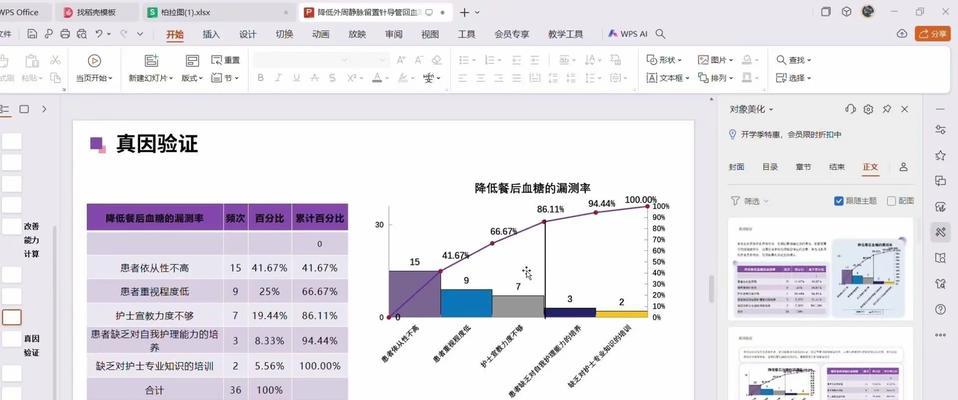Click the Undo arrow icon
This screenshot has height=400, width=958.
click(x=98, y=34)
